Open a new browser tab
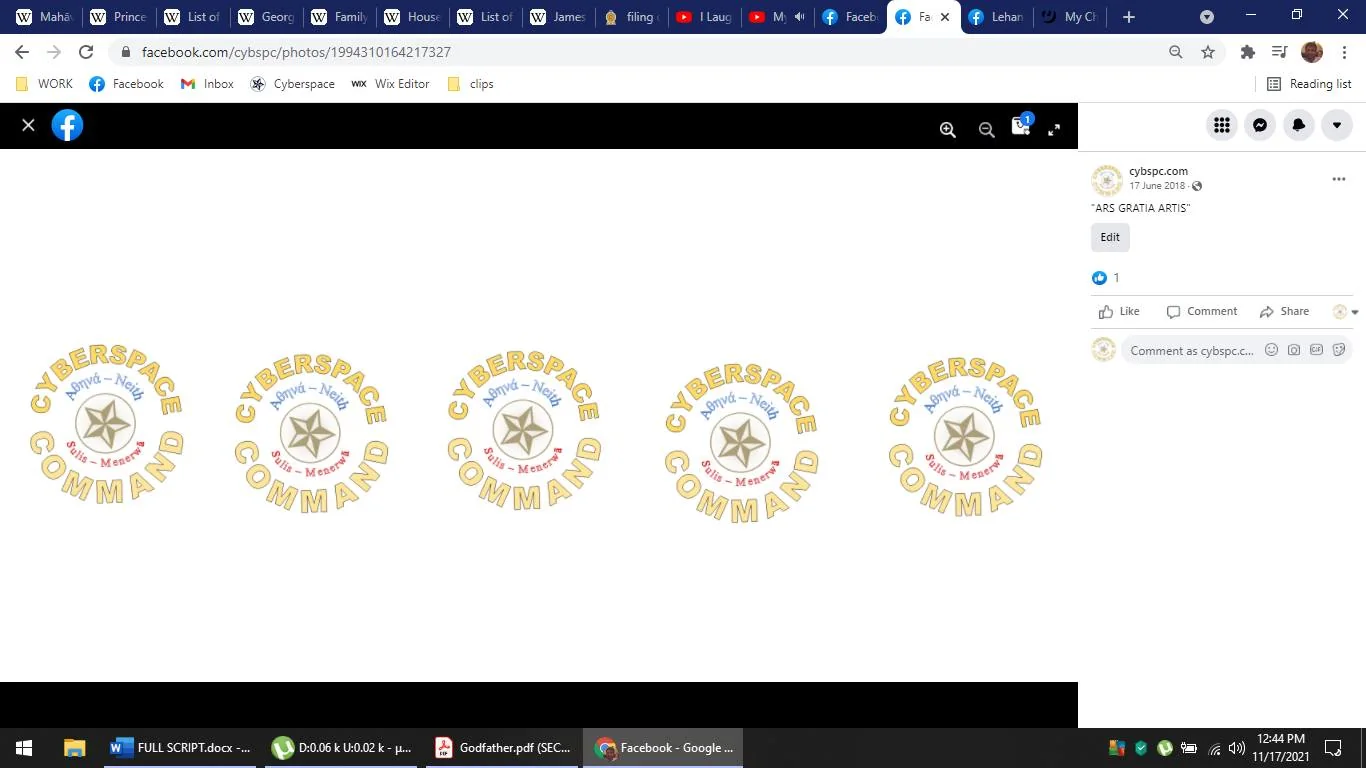The width and height of the screenshot is (1366, 768). 1129,17
